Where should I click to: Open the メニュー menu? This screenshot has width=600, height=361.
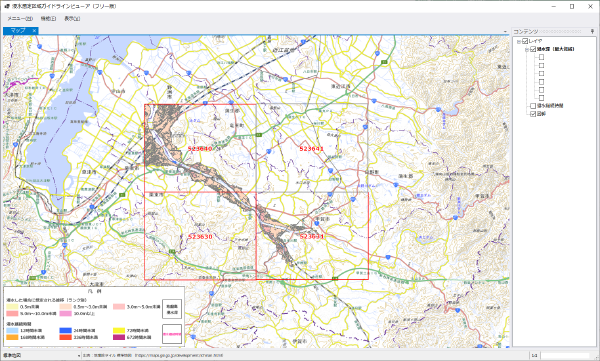(20, 18)
